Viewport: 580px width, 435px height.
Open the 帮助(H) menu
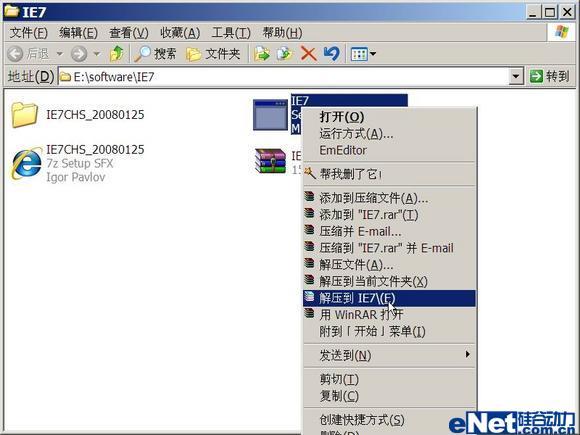point(282,33)
